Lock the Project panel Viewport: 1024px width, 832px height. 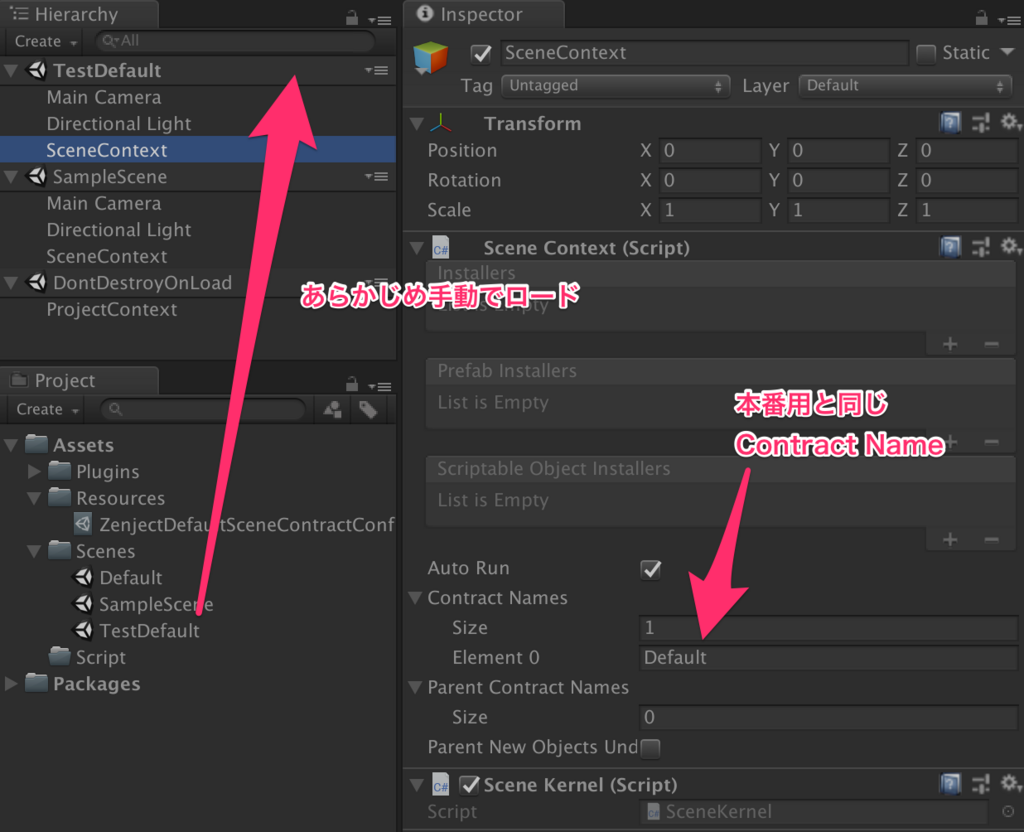coord(351,384)
